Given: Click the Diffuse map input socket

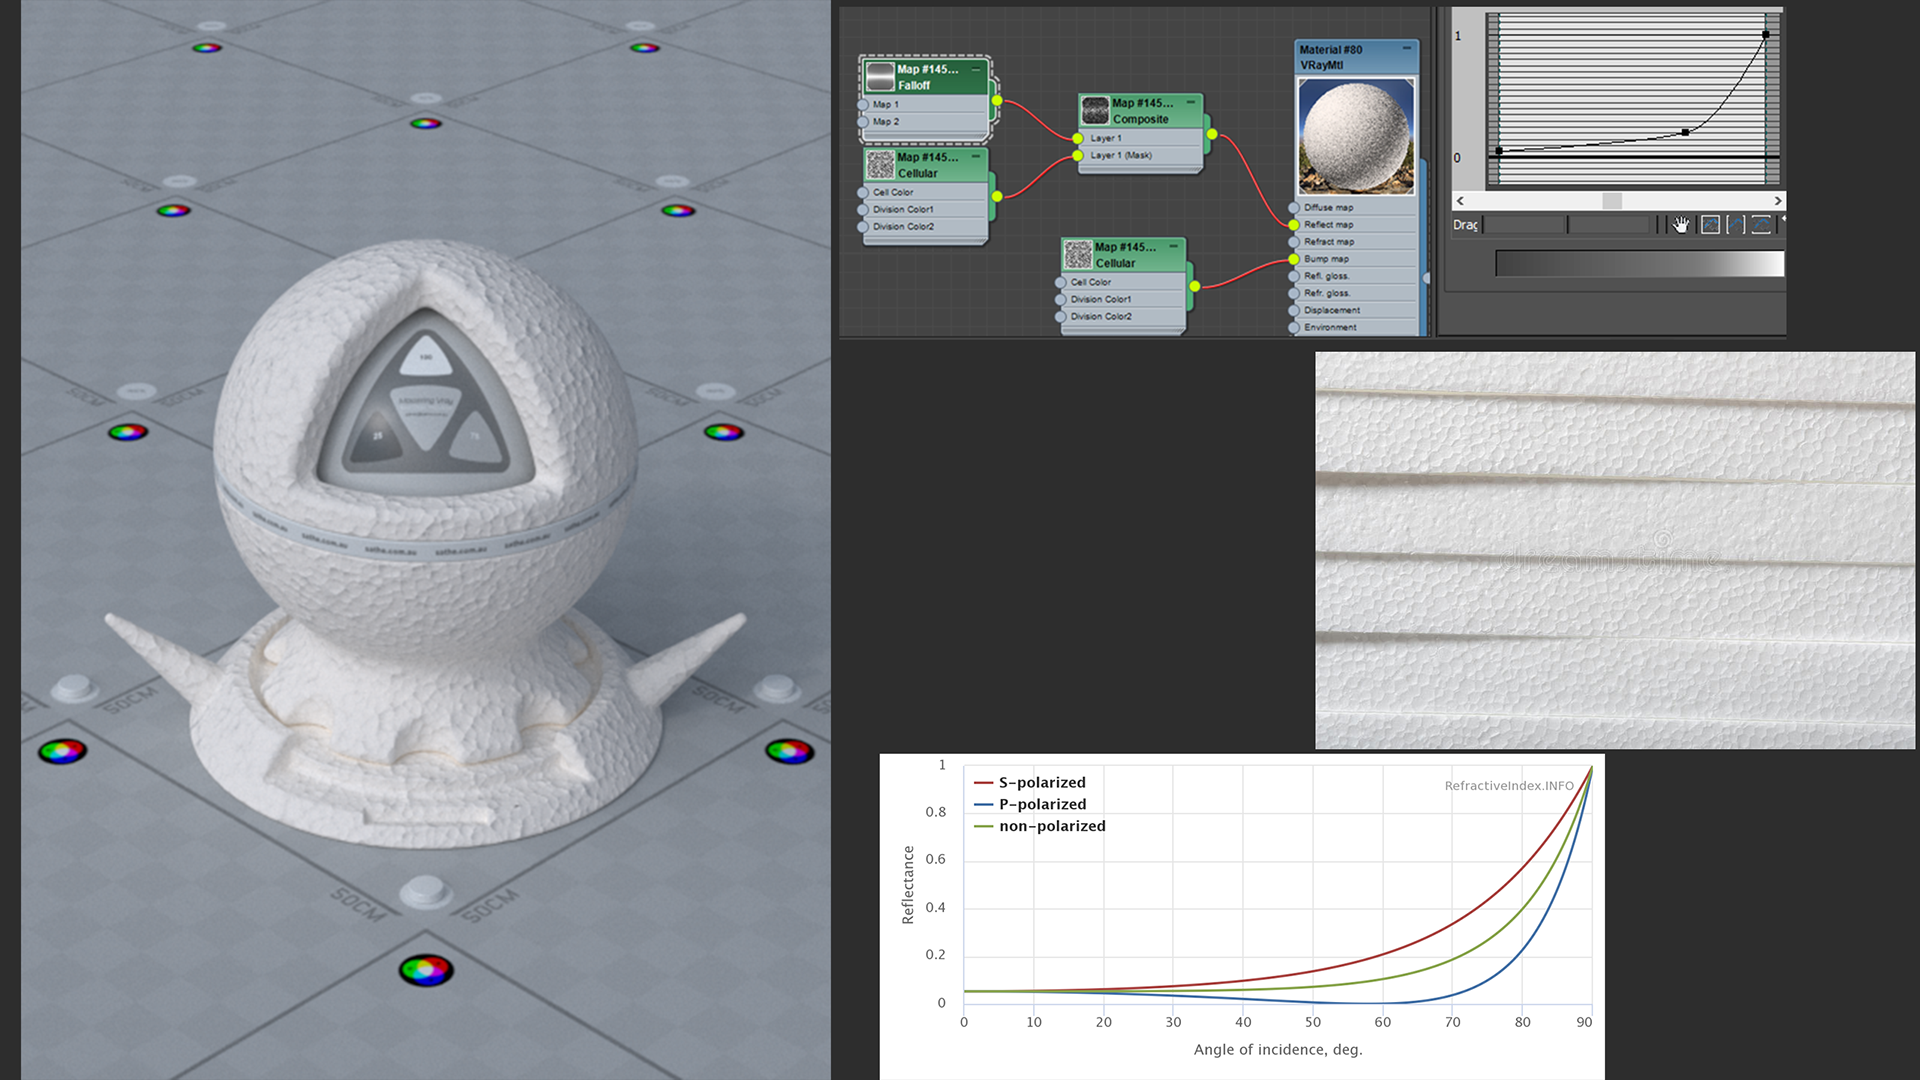Looking at the screenshot, I should (x=1294, y=208).
